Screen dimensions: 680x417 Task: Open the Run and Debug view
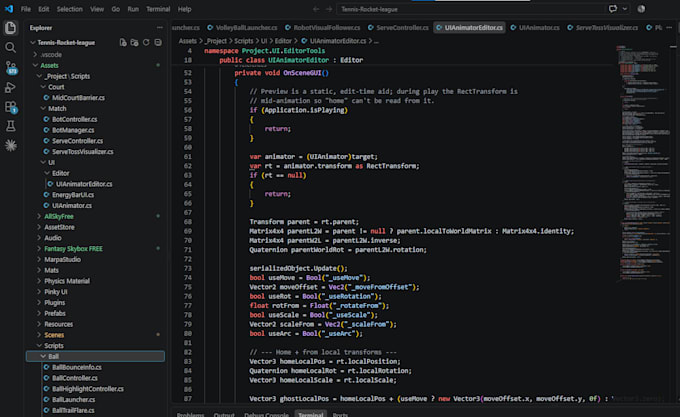pos(10,87)
